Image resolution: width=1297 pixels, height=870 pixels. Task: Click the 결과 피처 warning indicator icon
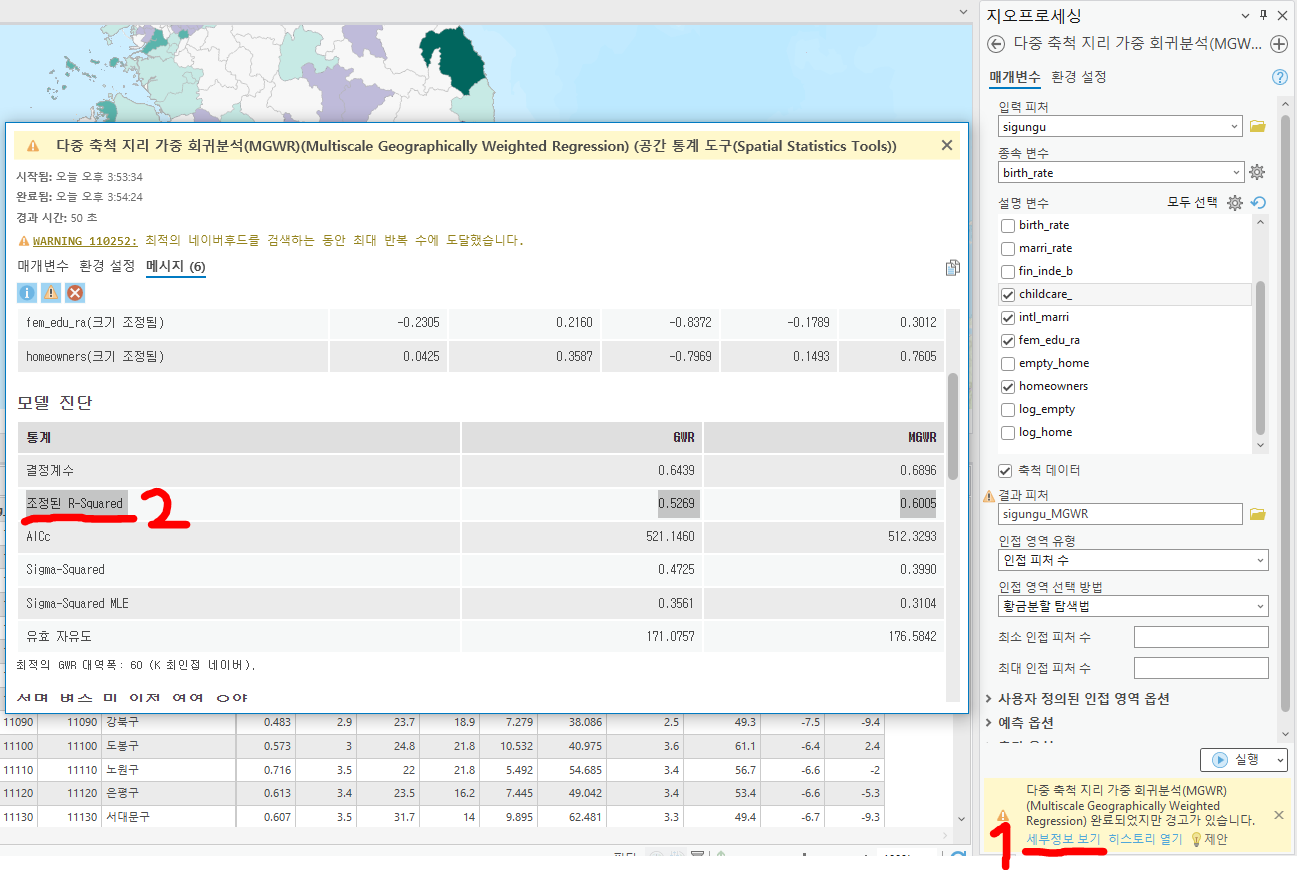coord(989,495)
